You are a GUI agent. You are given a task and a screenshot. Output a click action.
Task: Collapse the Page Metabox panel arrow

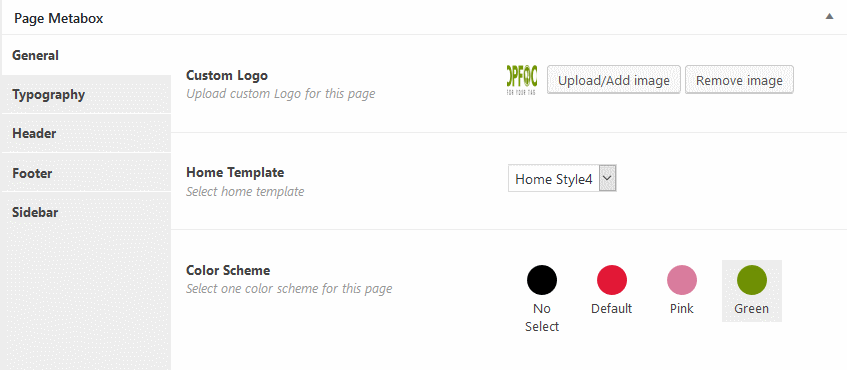(x=829, y=17)
